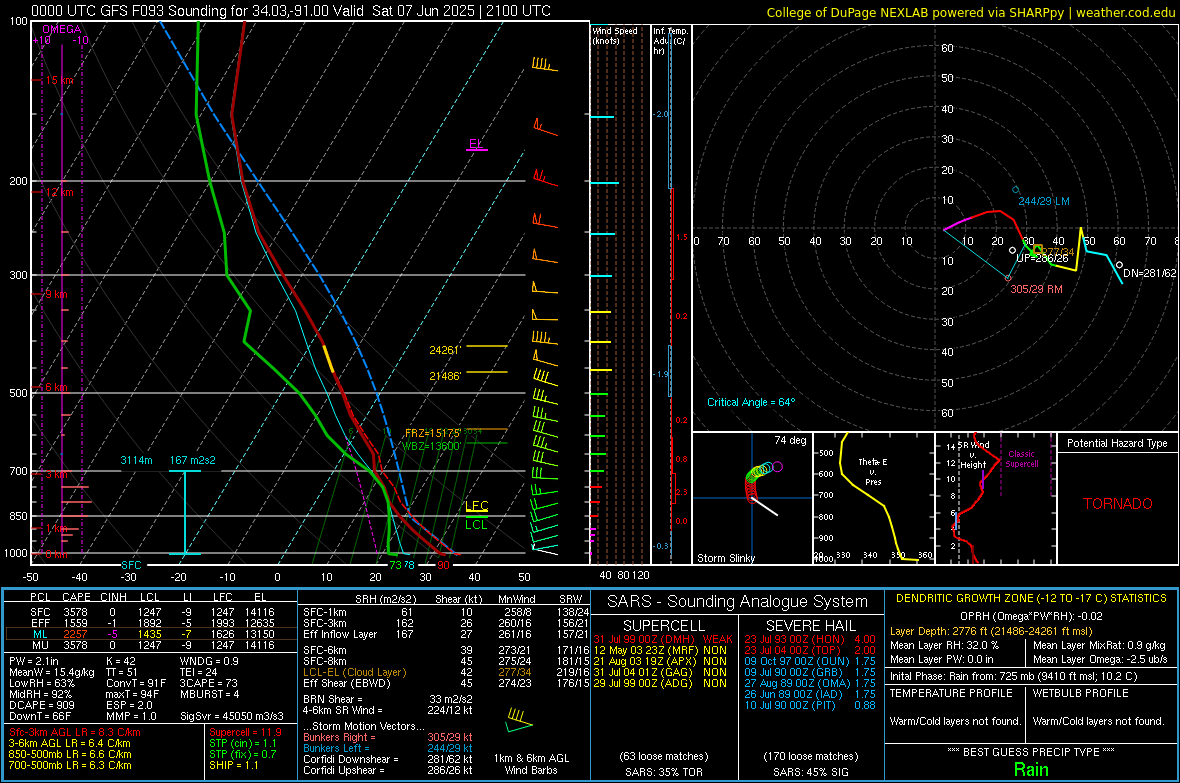Click the Storm Slinky caption
Screen dimensions: 1180x783
click(725, 558)
